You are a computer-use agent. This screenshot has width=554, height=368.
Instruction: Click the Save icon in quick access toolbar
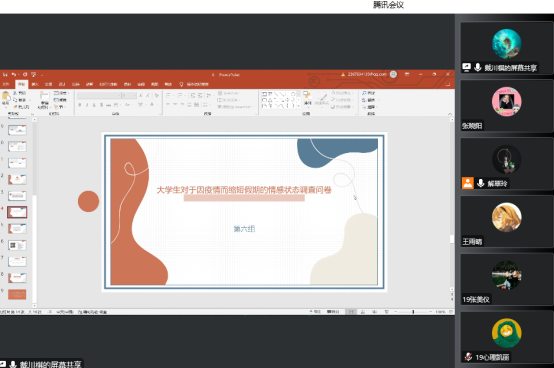(x=5, y=75)
